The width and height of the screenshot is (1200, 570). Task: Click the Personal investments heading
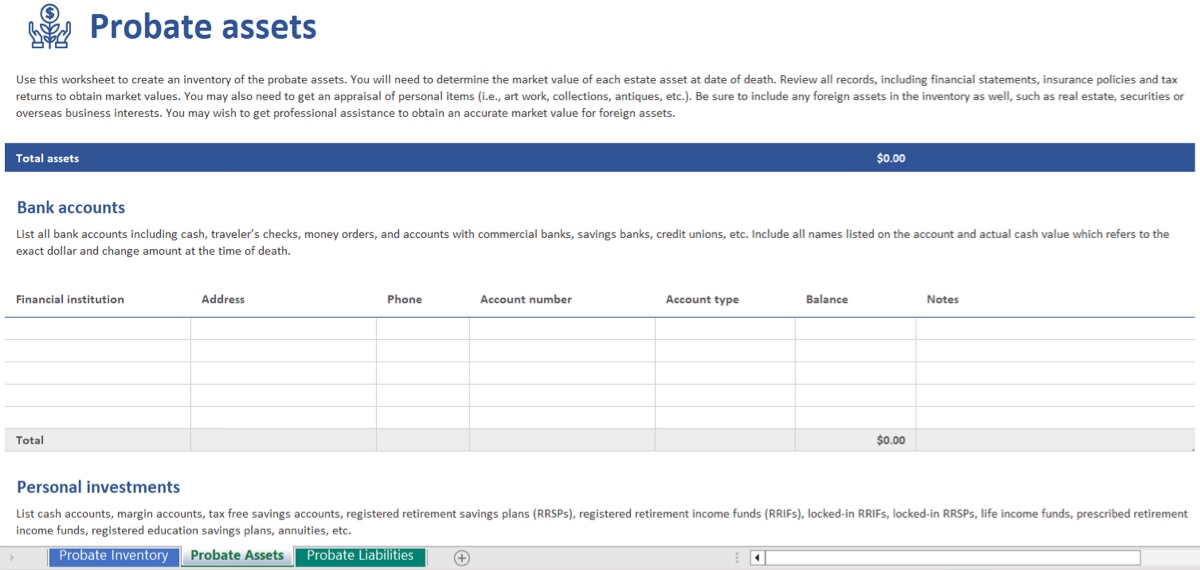(98, 488)
